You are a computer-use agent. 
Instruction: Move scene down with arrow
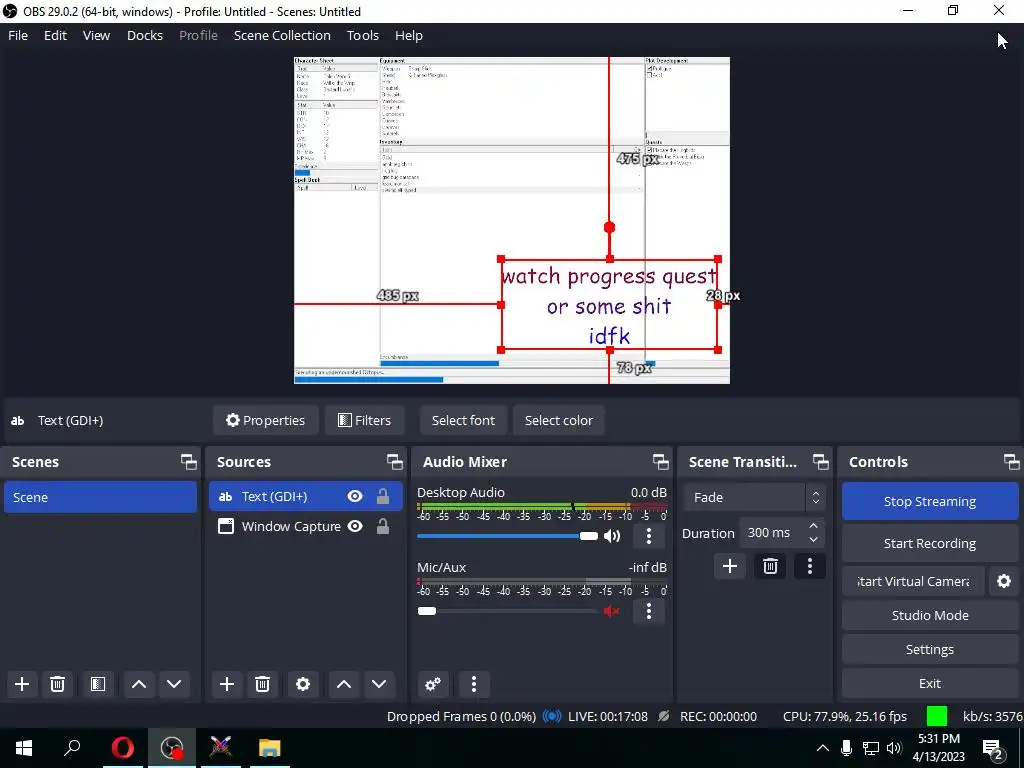[174, 684]
